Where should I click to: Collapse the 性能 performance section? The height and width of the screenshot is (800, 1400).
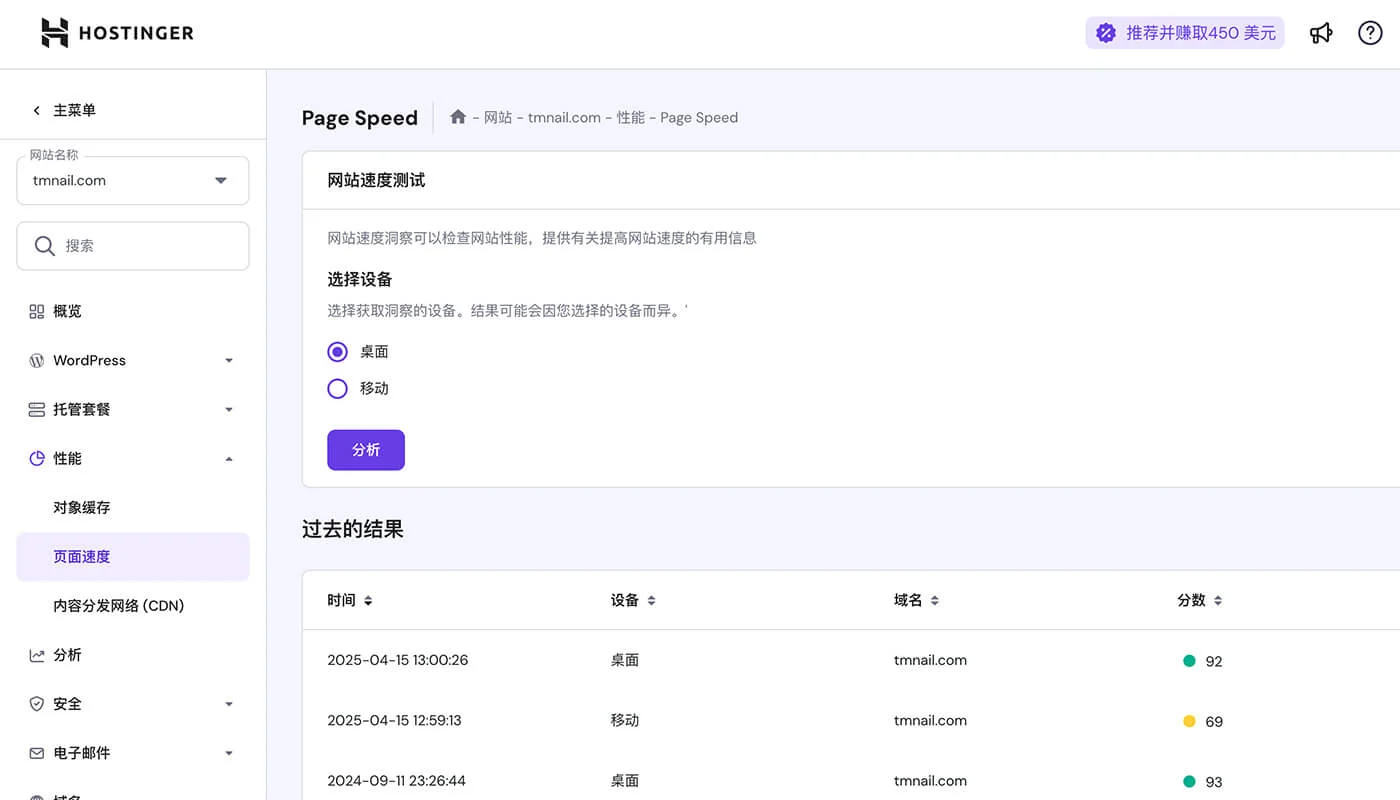tap(67, 458)
